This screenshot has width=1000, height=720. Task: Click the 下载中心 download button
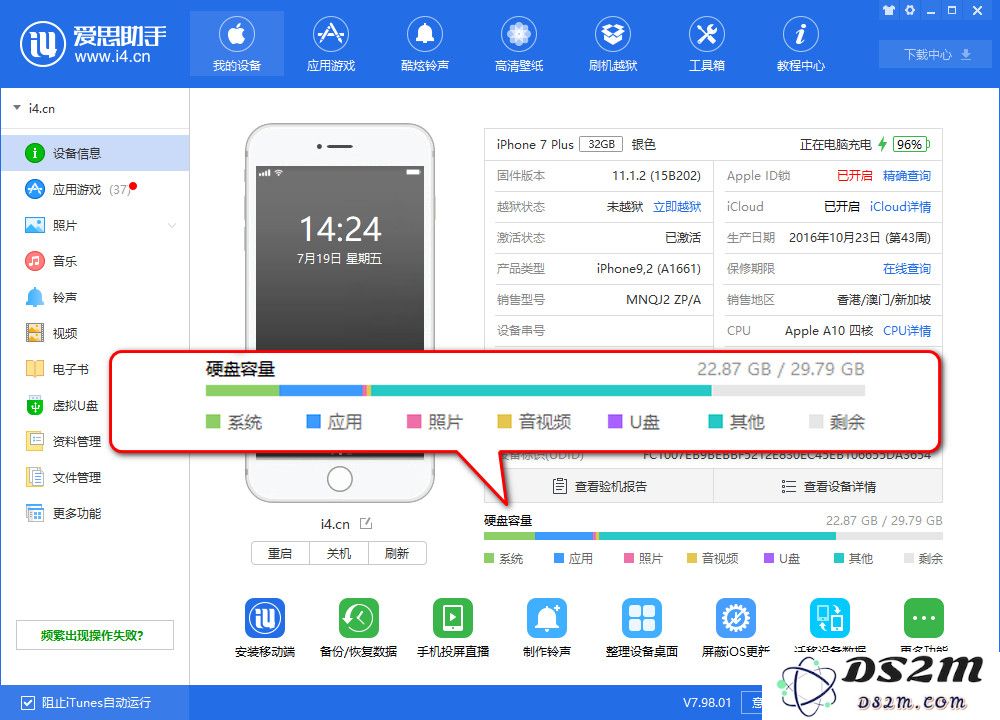[936, 54]
